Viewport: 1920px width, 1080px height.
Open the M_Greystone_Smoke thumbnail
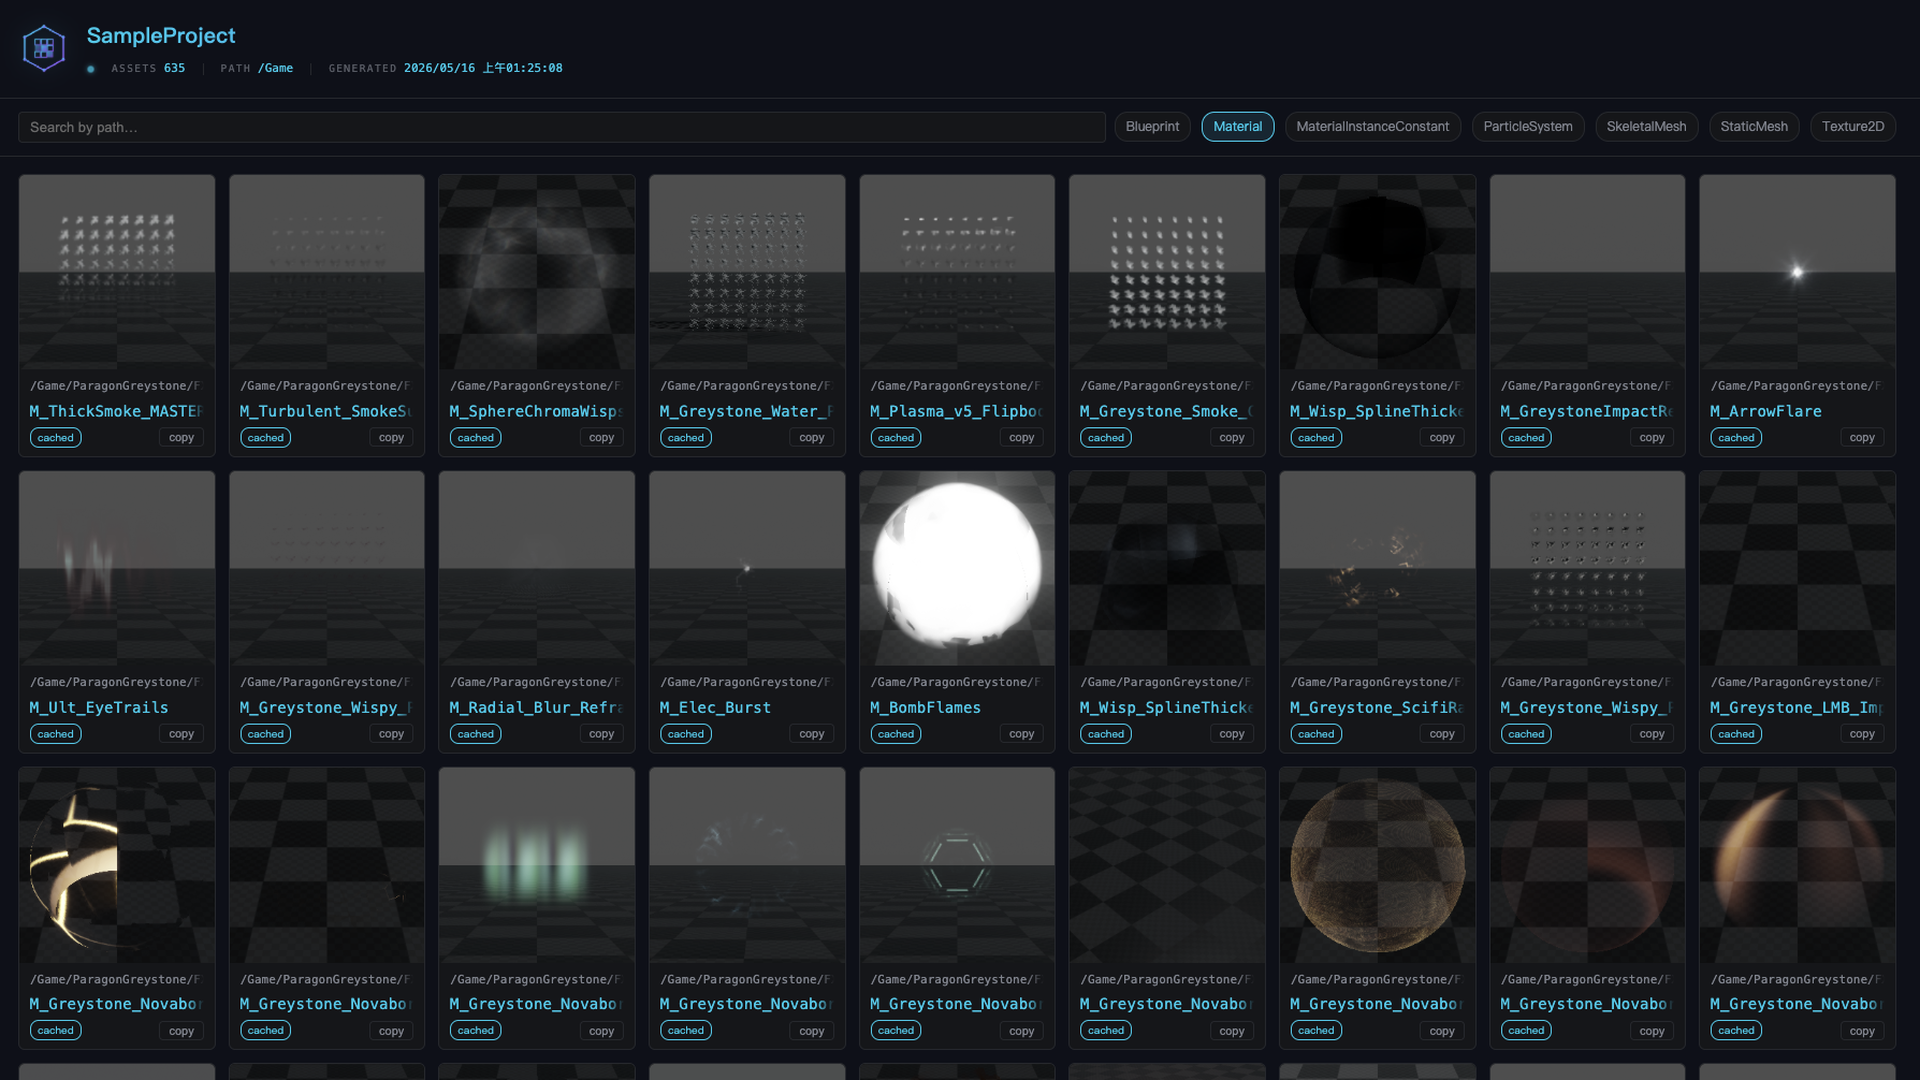click(x=1167, y=272)
